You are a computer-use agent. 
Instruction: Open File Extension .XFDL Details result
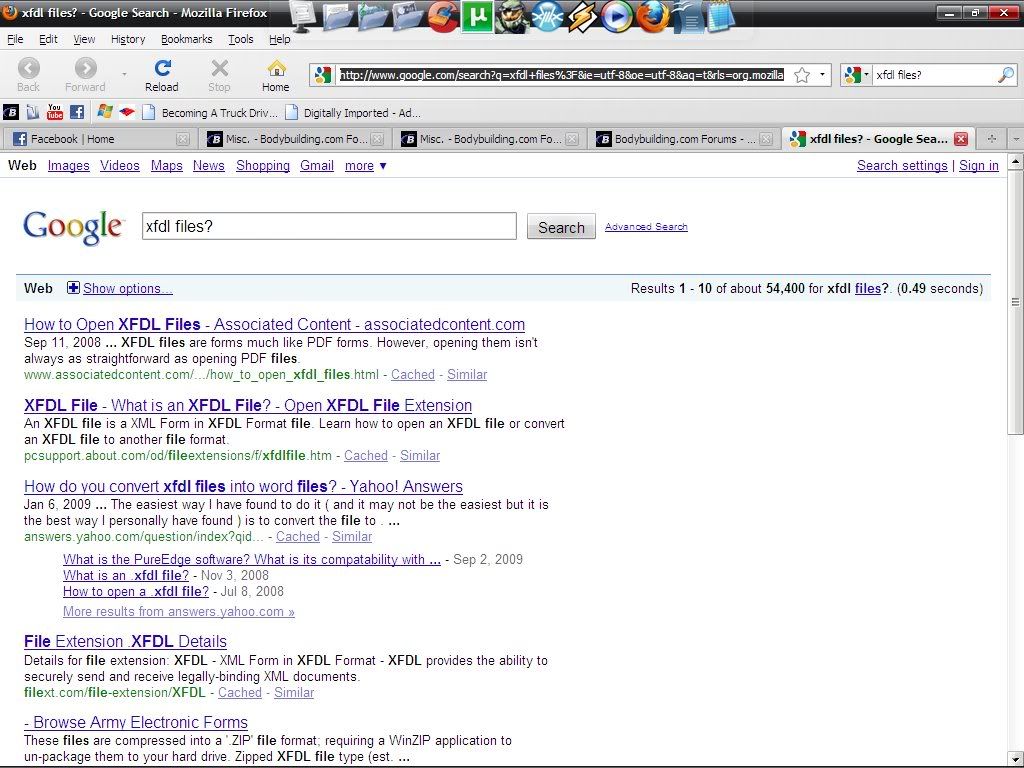(125, 641)
